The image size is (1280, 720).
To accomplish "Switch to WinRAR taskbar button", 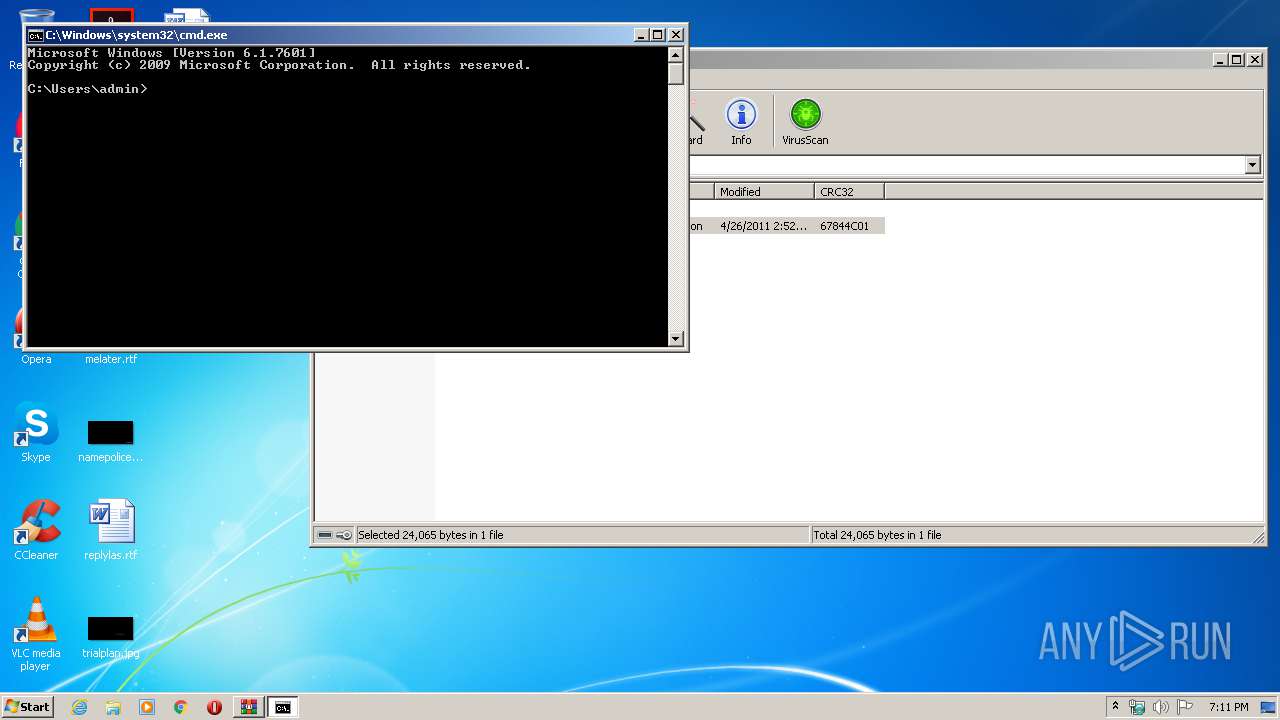I will 248,707.
